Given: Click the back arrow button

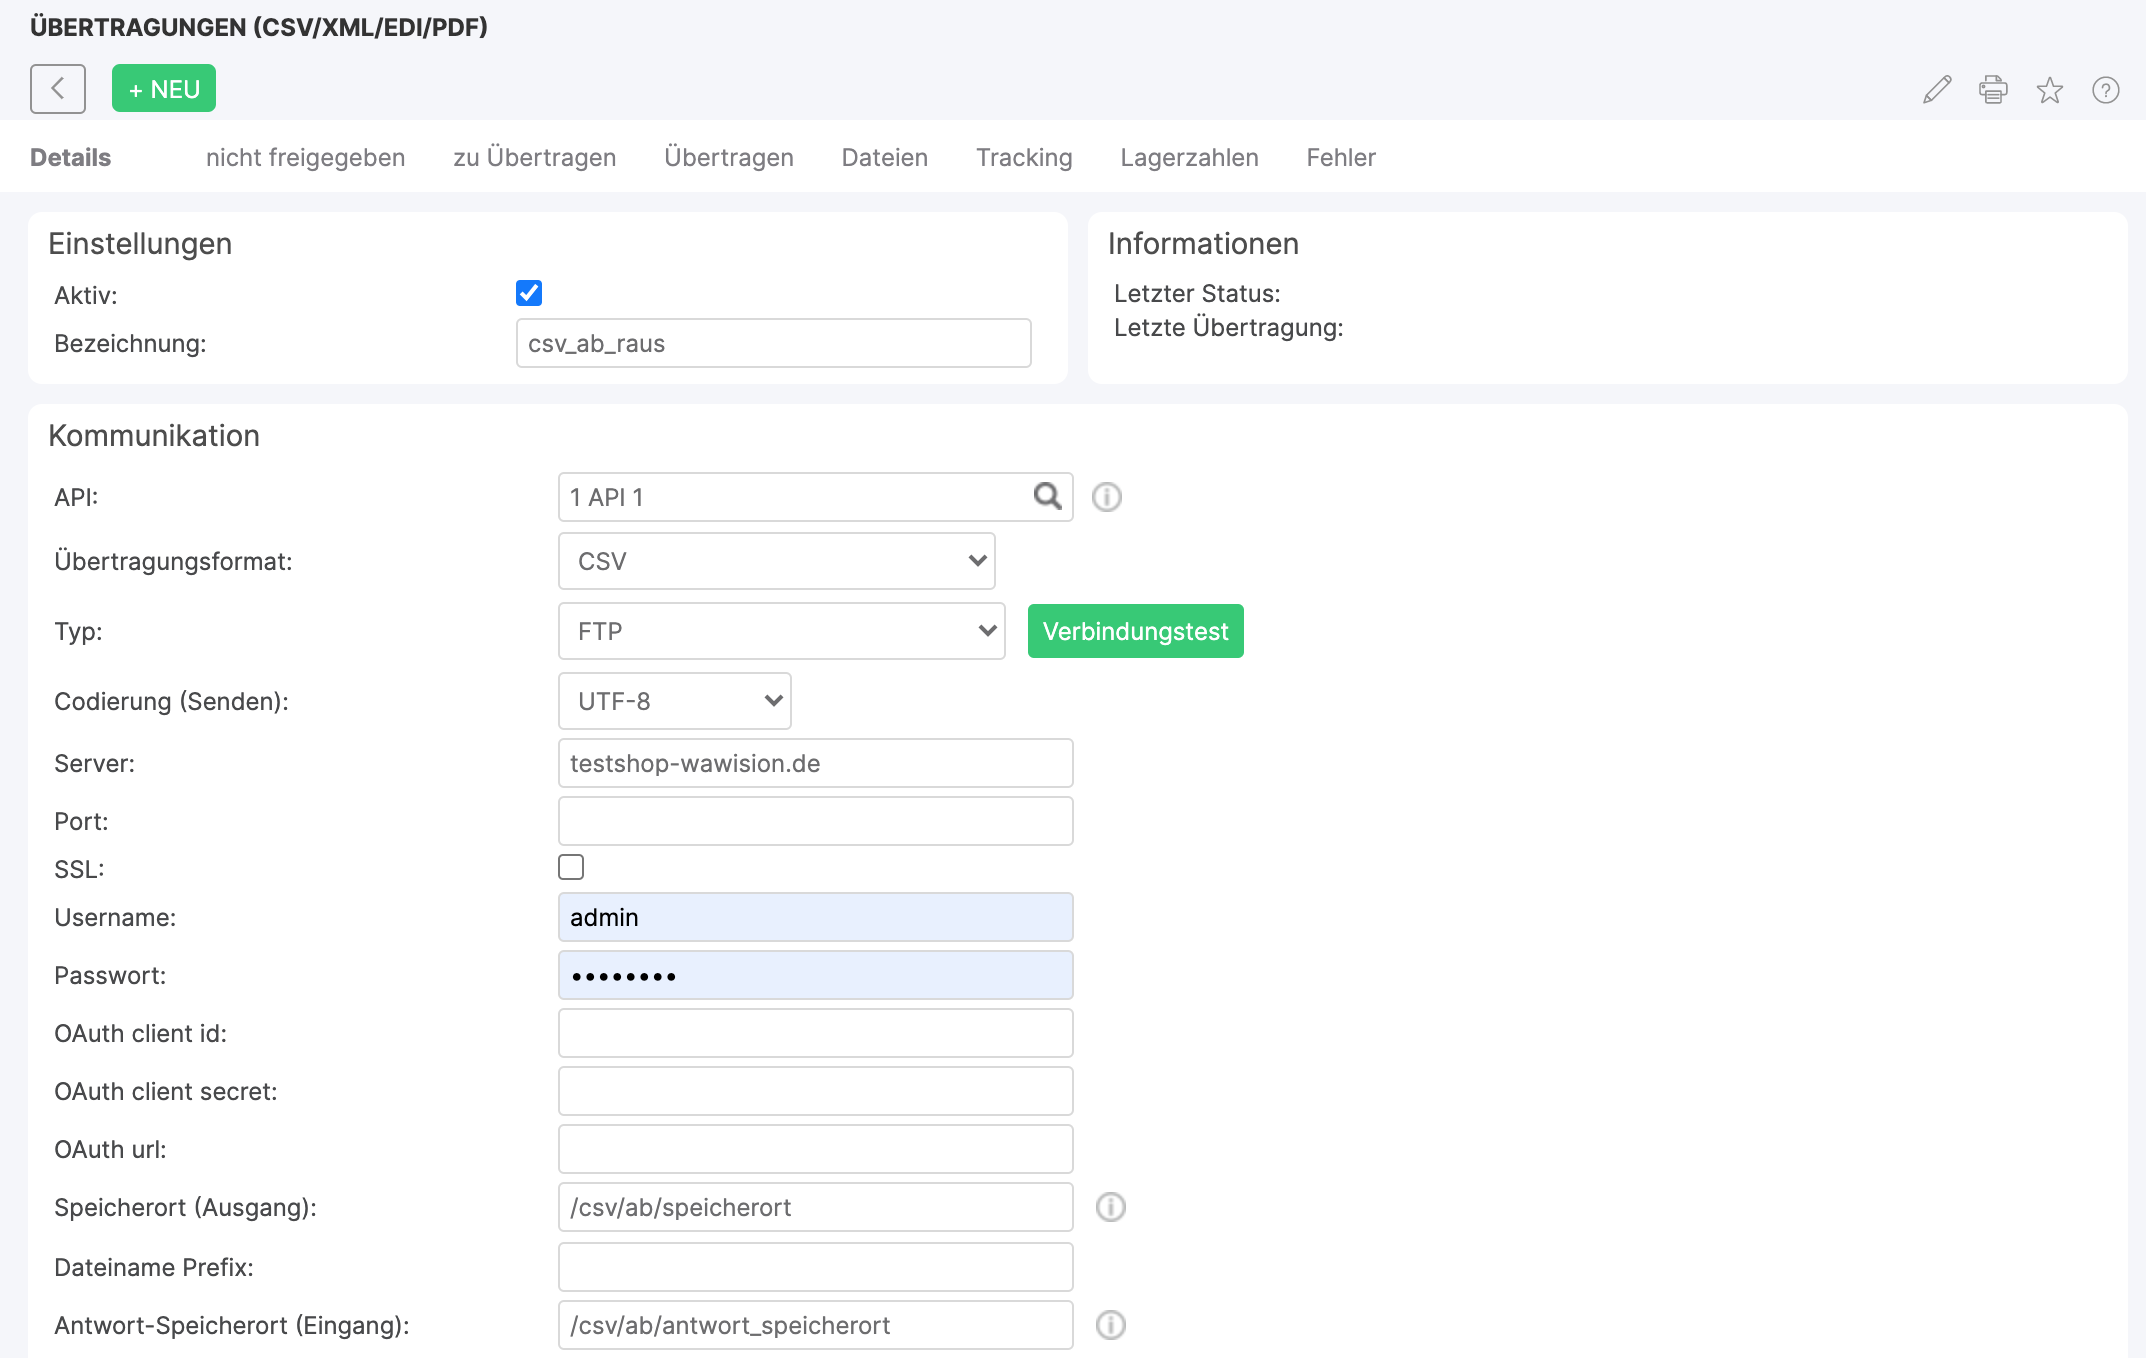Looking at the screenshot, I should [x=58, y=89].
